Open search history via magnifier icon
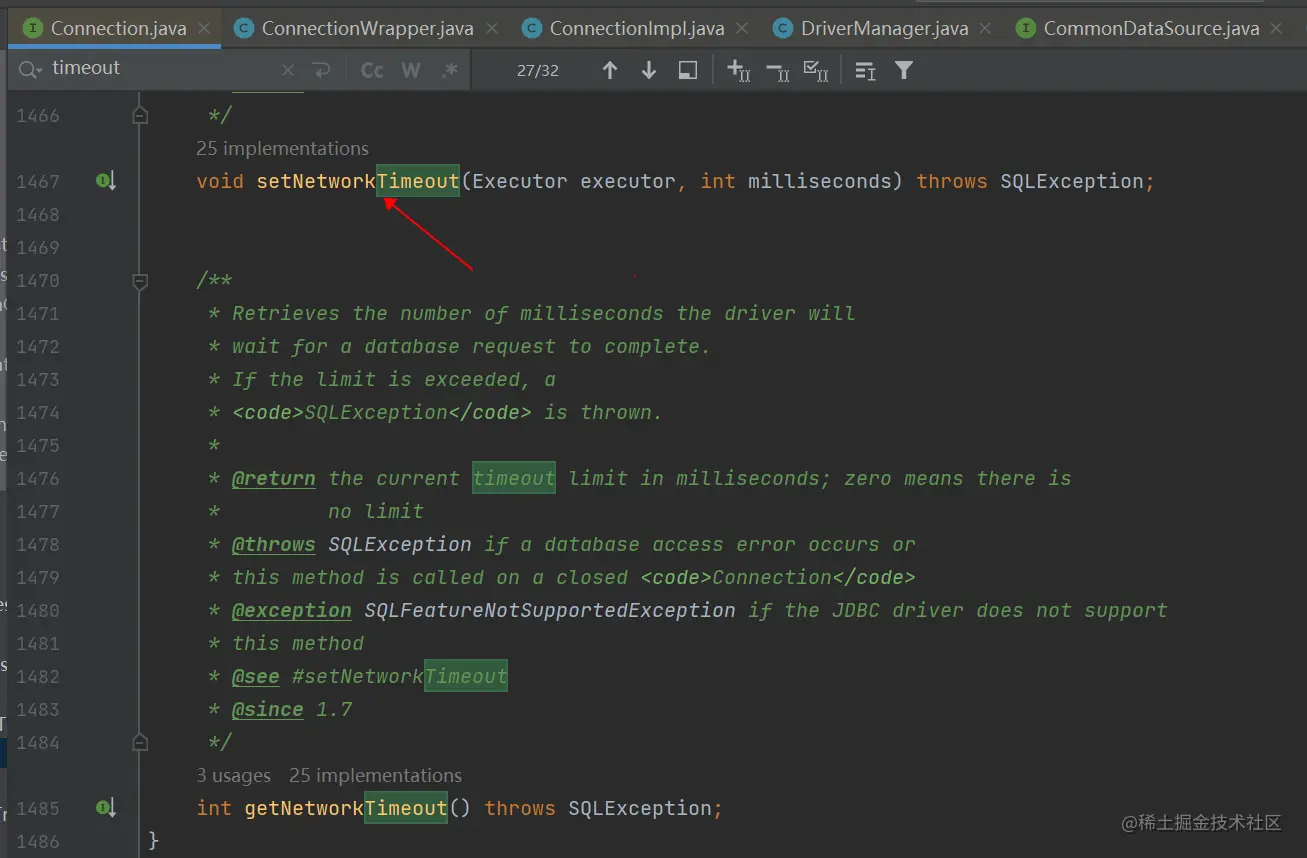 click(31, 69)
